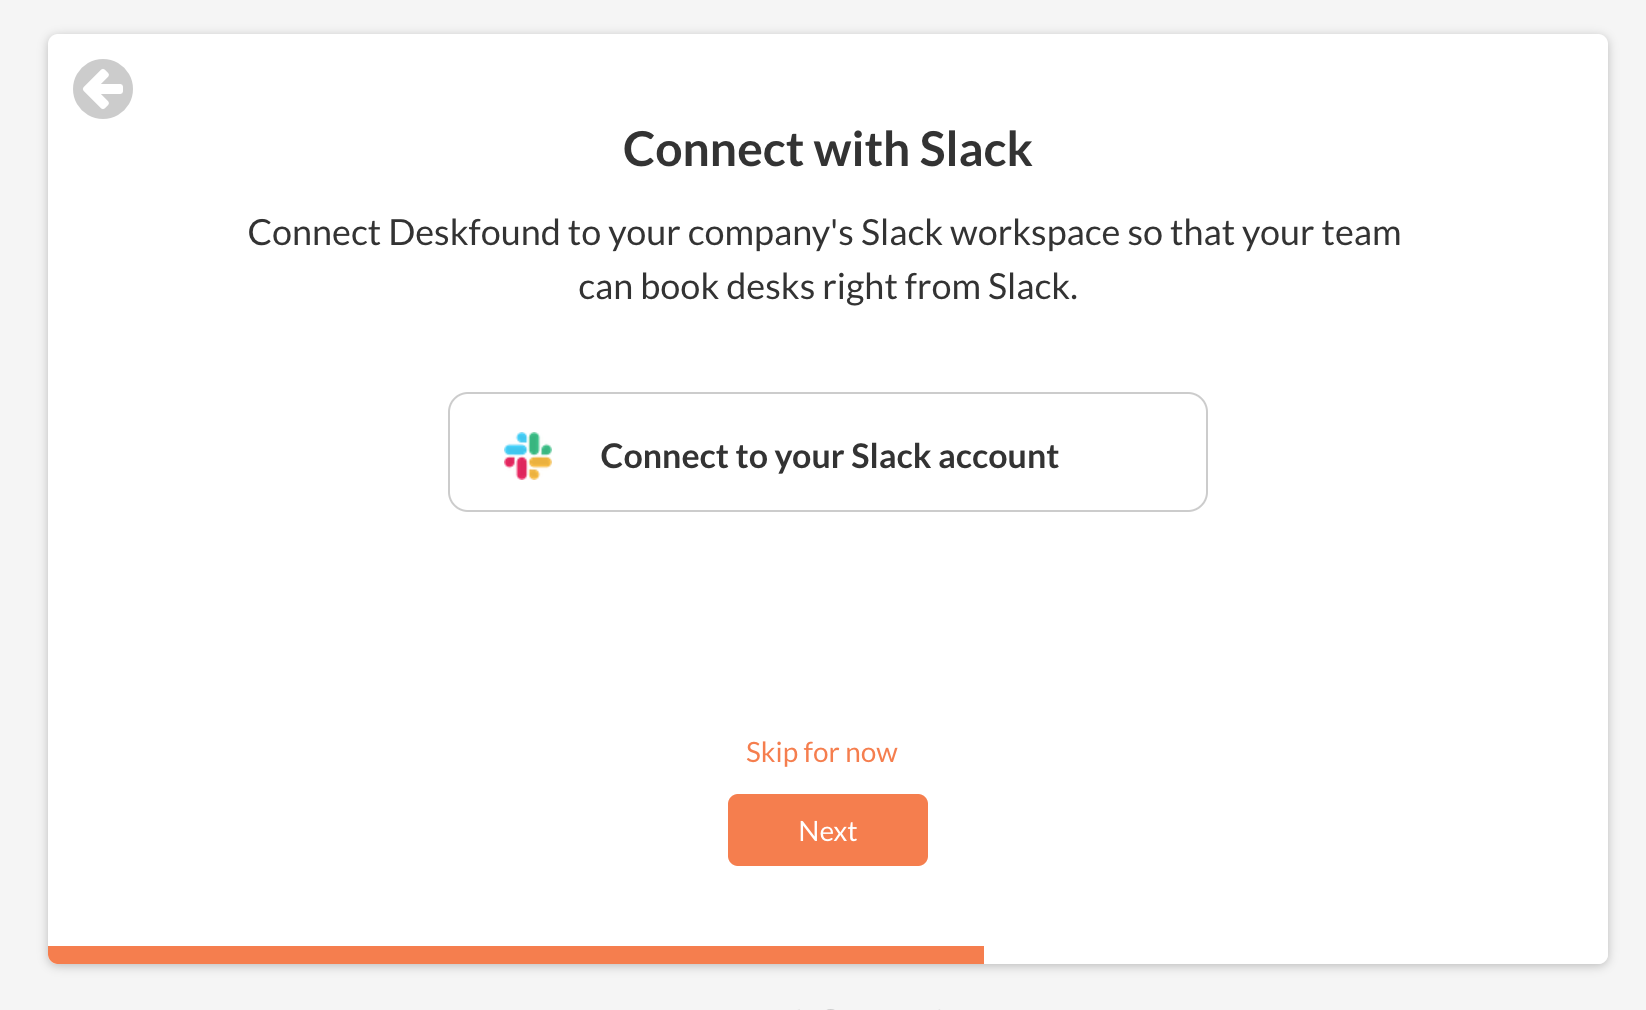Screen dimensions: 1646x1010
Task: Click the colorful Slack logo icon
Action: (528, 456)
